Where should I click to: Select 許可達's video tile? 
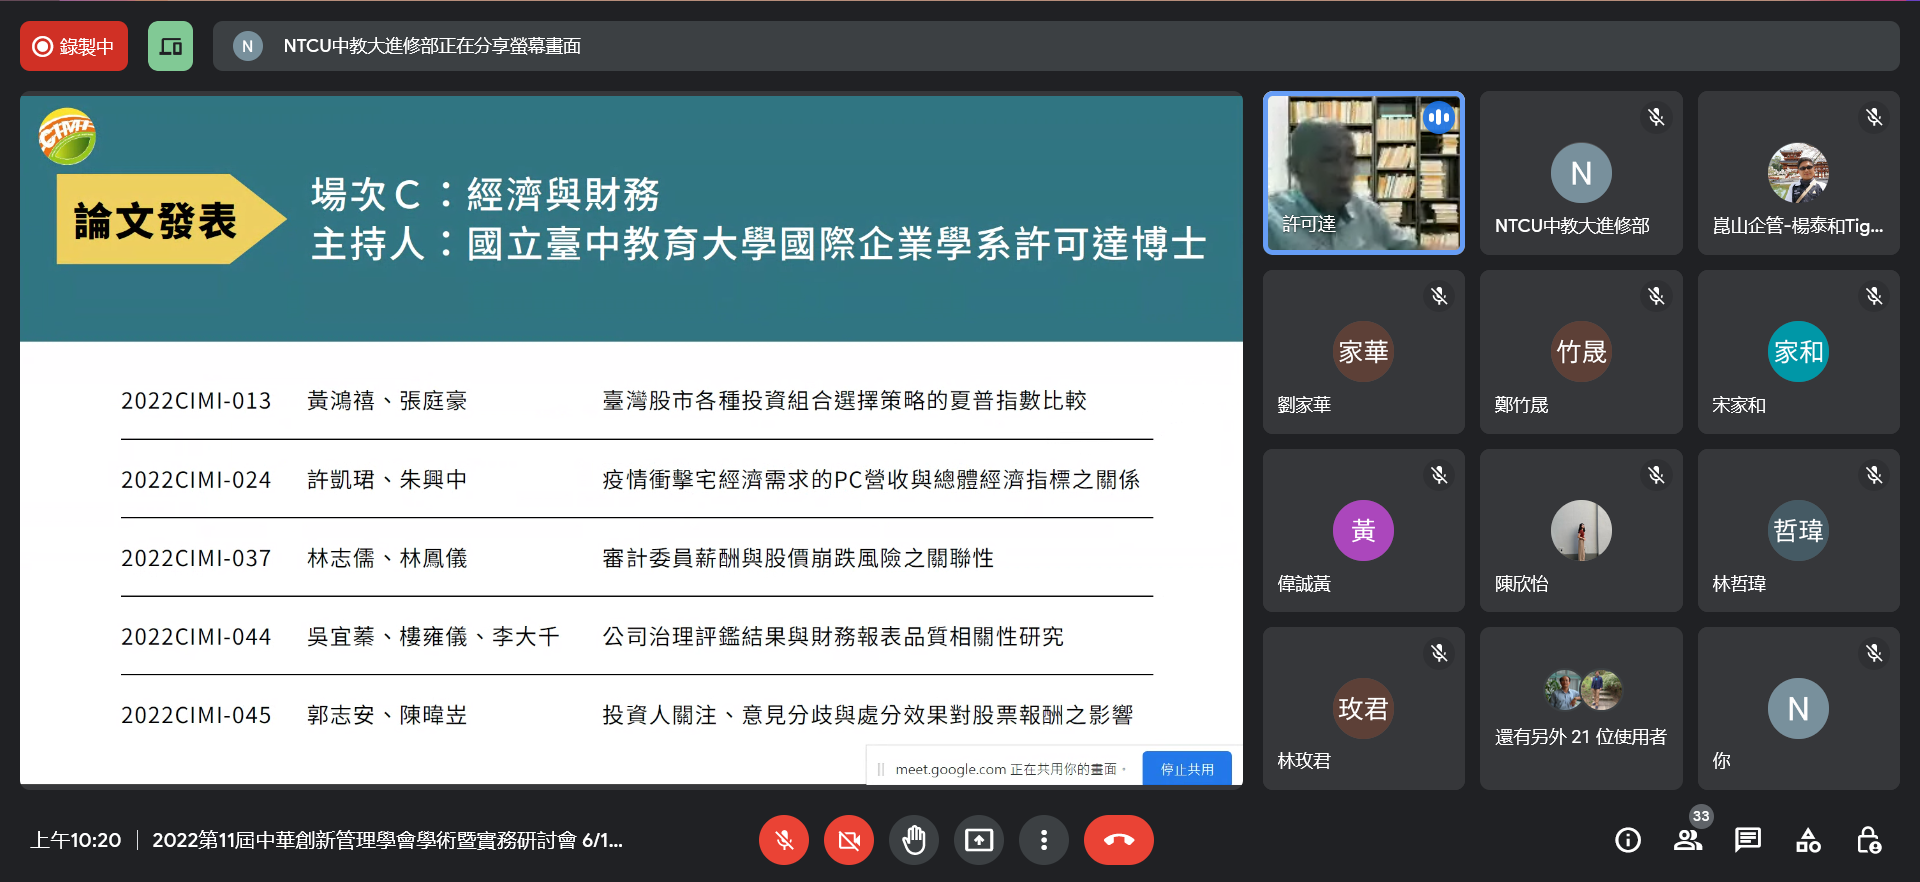(1363, 173)
